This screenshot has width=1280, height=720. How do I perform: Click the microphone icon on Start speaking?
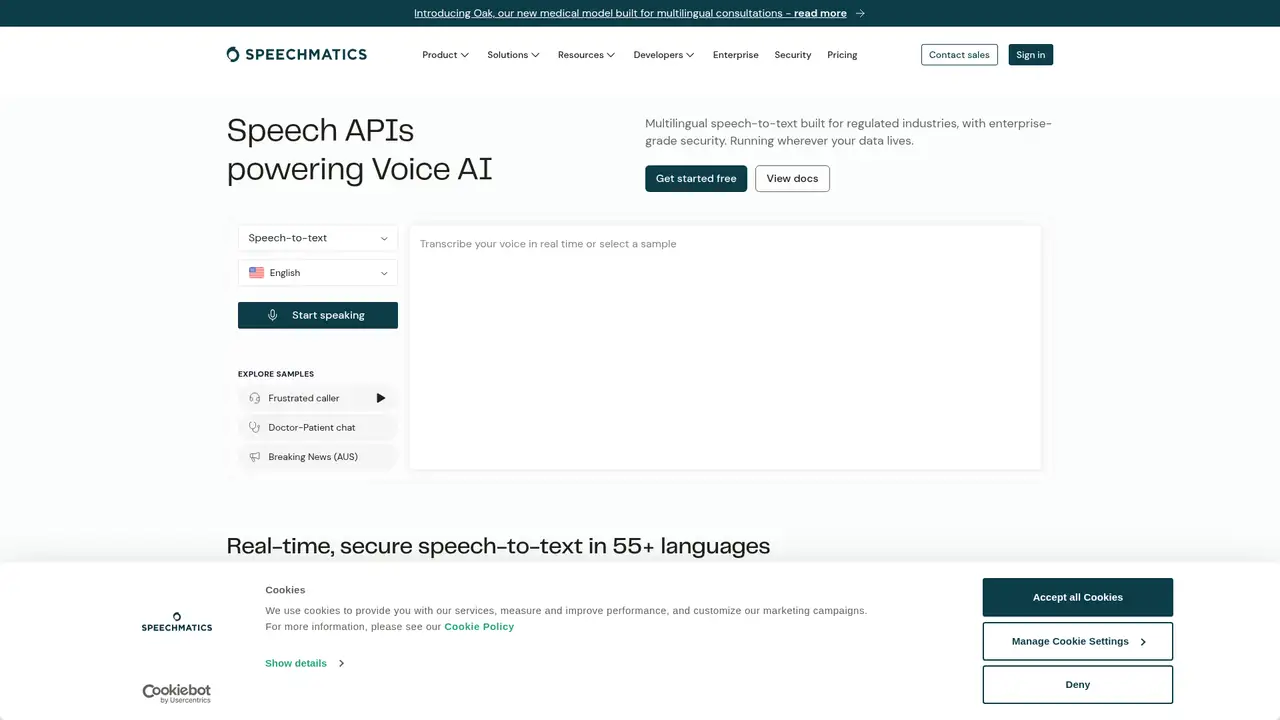point(272,315)
